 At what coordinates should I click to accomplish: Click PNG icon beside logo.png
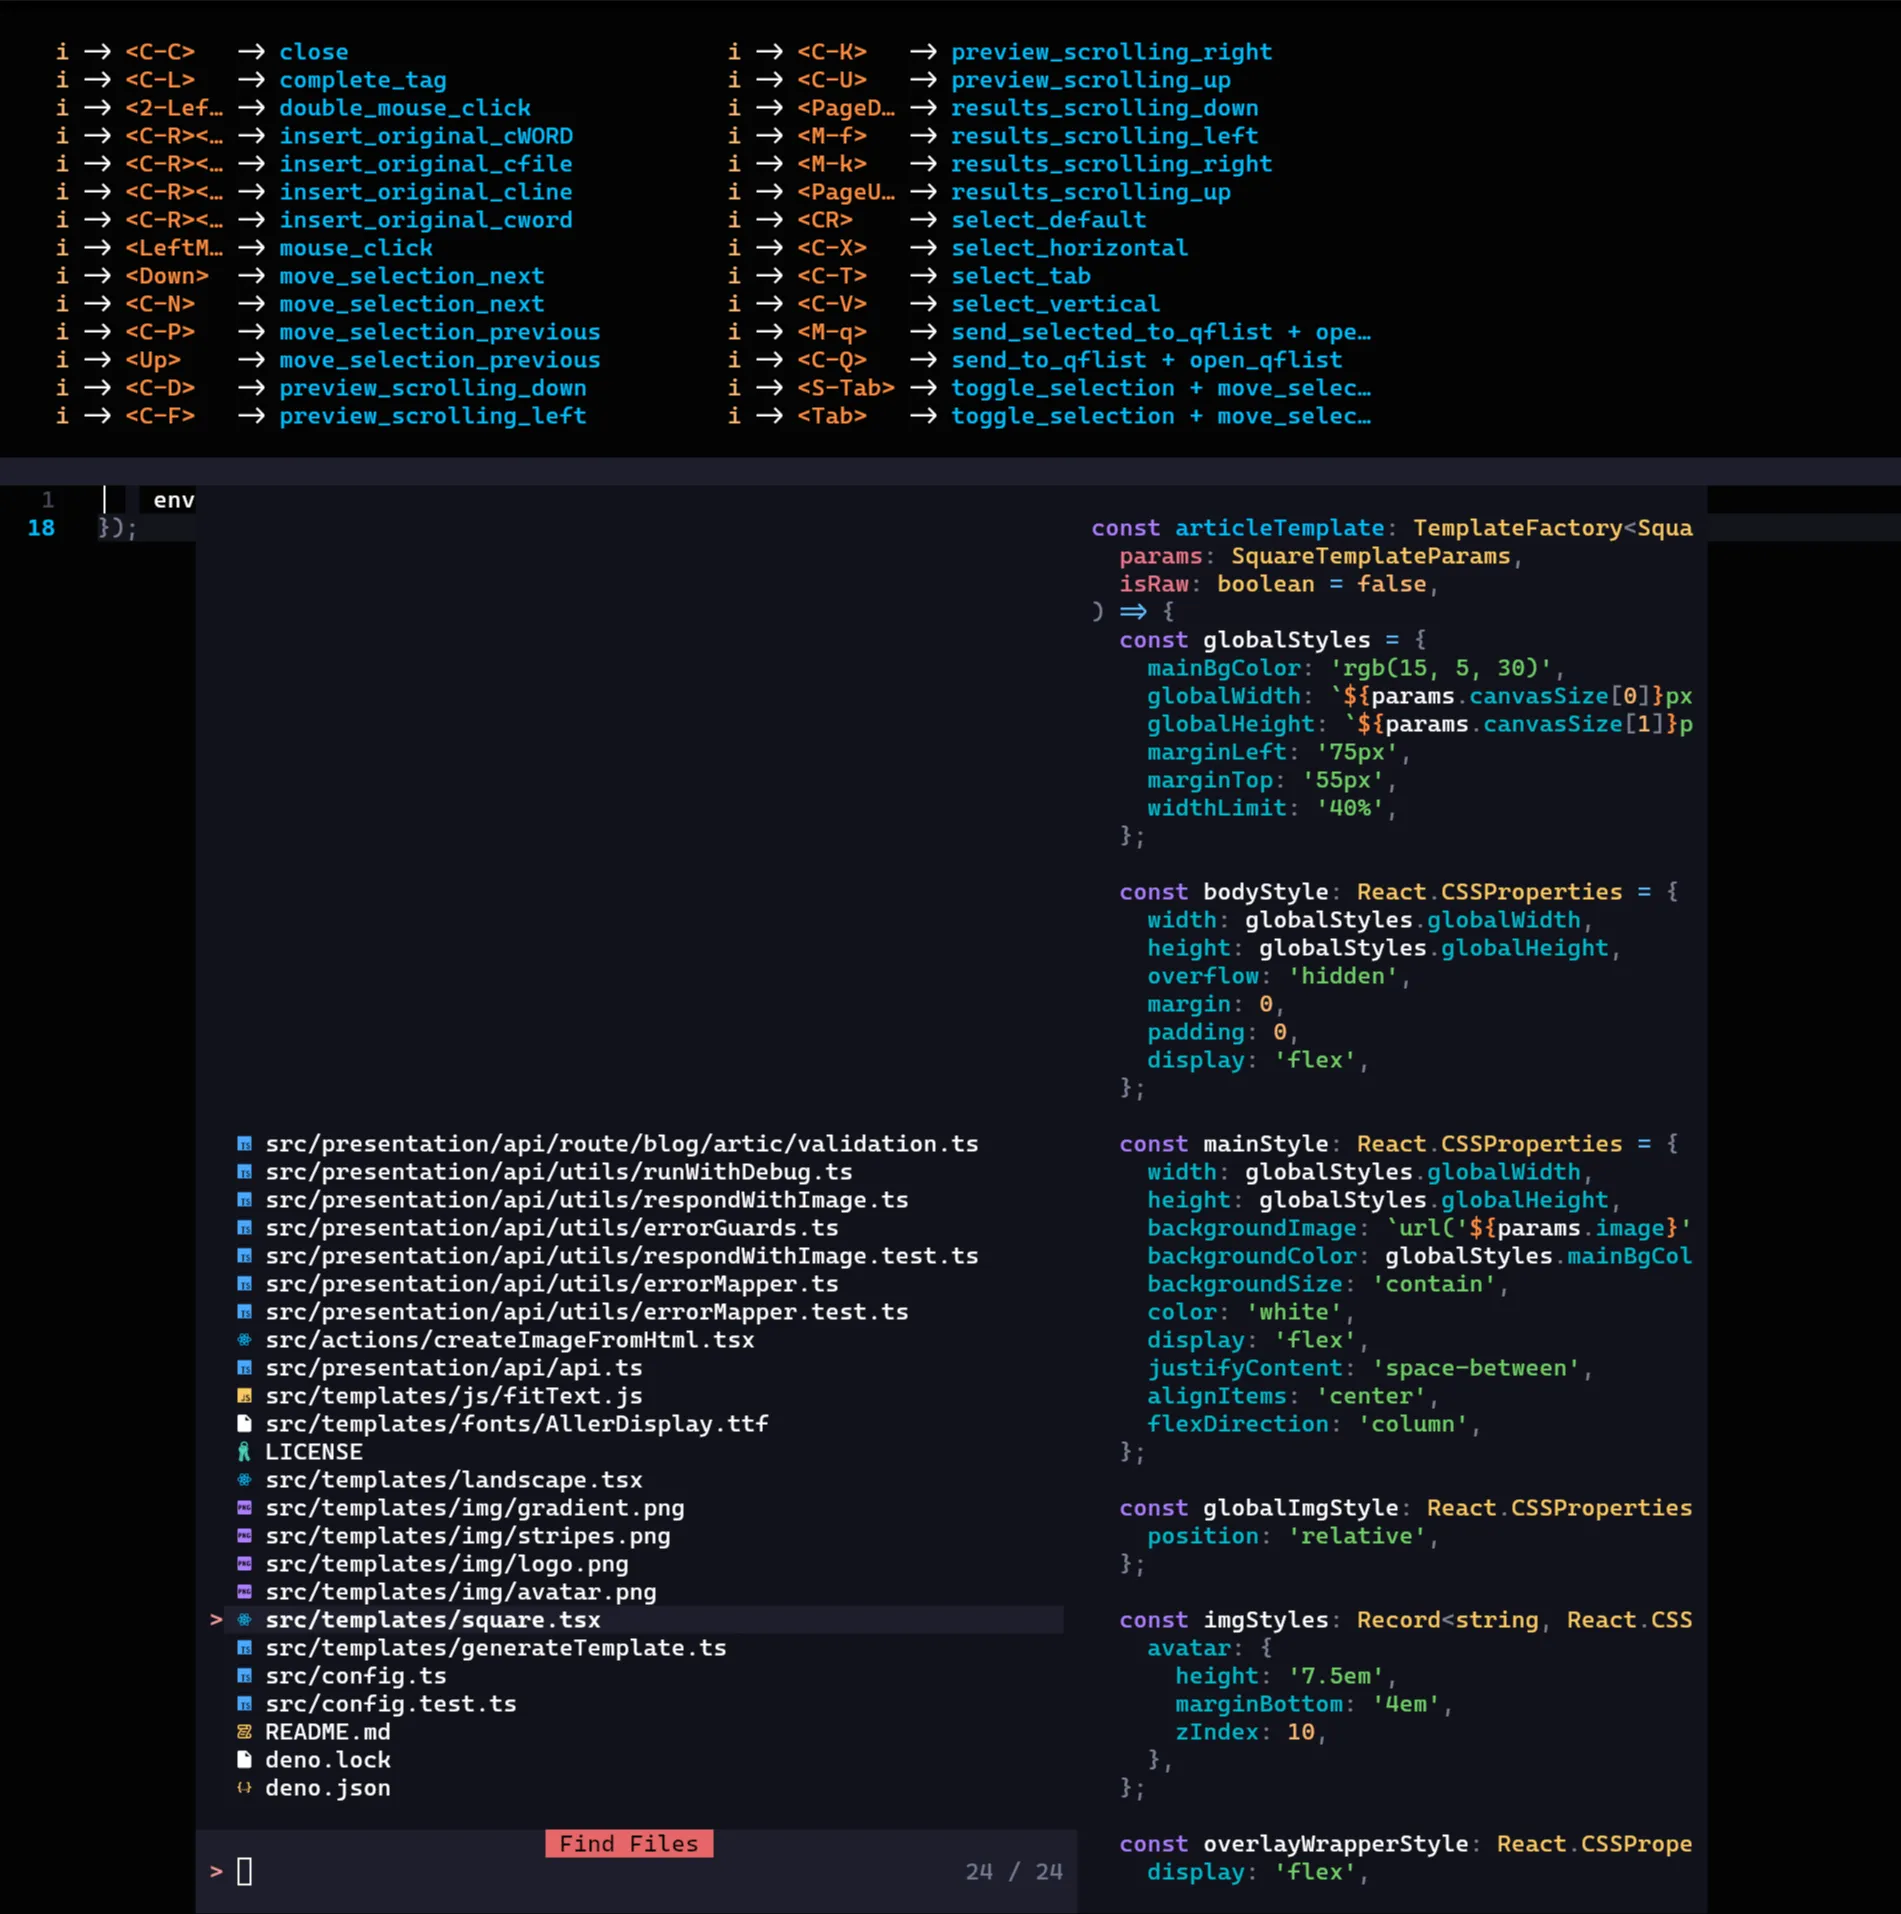[x=244, y=1564]
